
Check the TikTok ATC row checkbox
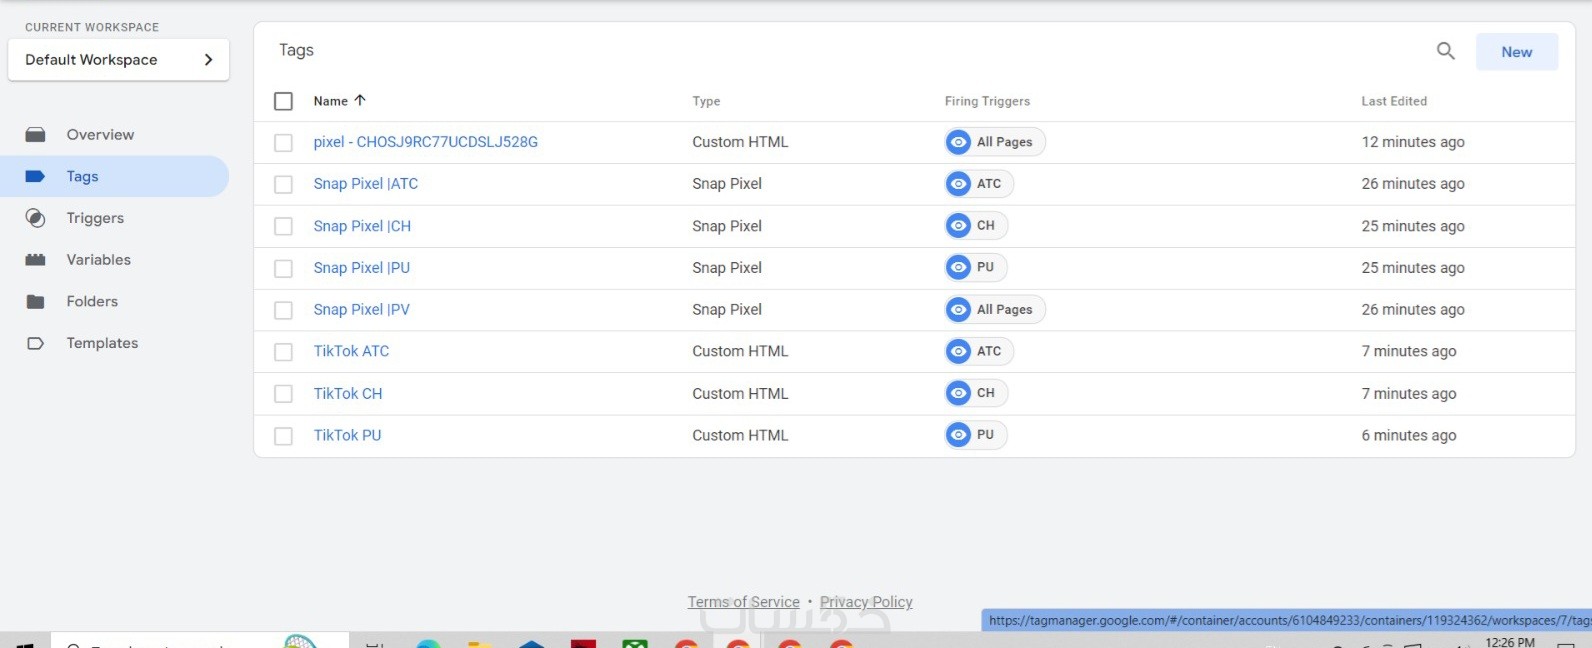(x=283, y=352)
